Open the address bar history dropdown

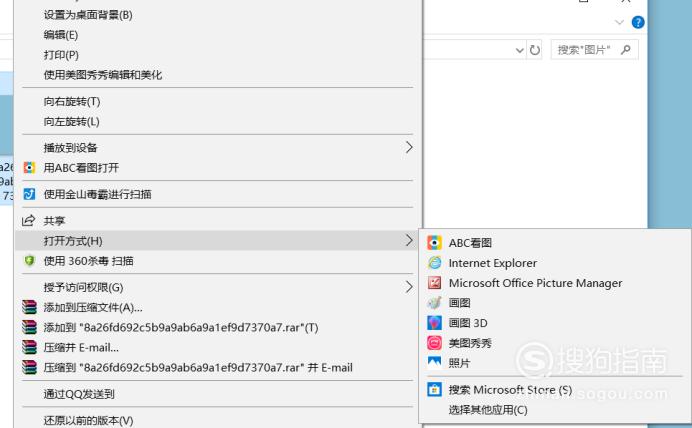519,50
